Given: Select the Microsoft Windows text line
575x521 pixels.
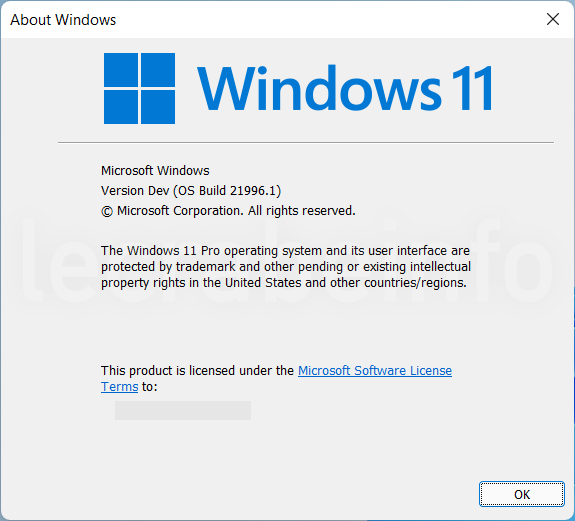Looking at the screenshot, I should coord(155,170).
